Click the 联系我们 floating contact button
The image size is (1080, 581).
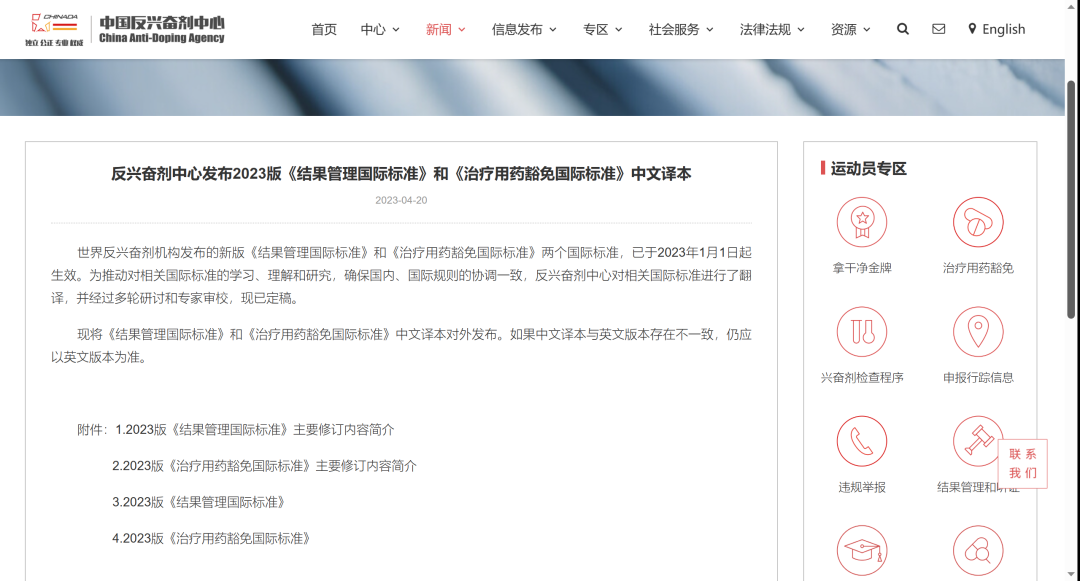[x=1022, y=464]
